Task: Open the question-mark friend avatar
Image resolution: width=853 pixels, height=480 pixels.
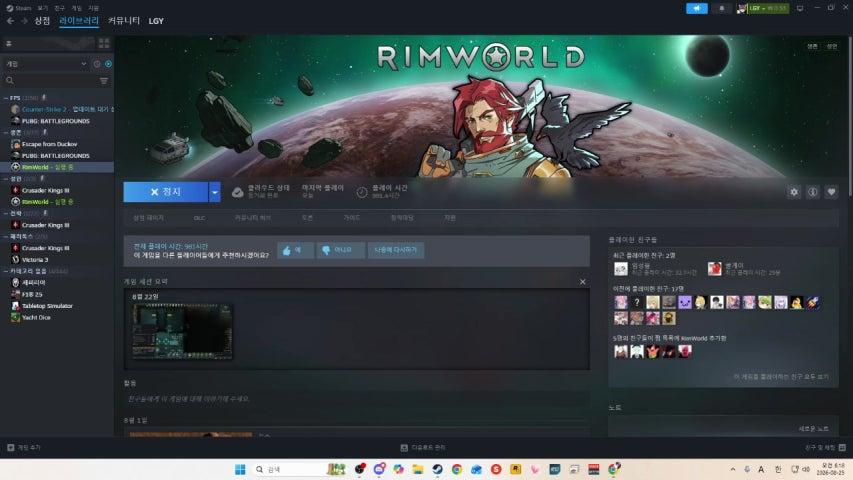Action: point(636,303)
